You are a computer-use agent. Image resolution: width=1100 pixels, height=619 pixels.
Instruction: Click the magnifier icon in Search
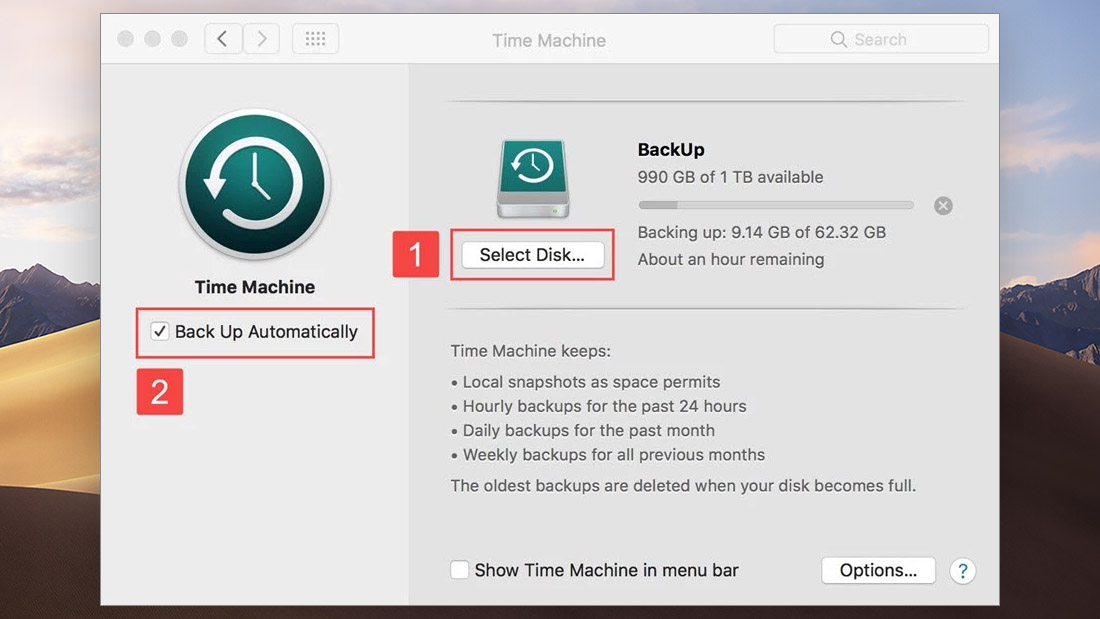(x=838, y=39)
